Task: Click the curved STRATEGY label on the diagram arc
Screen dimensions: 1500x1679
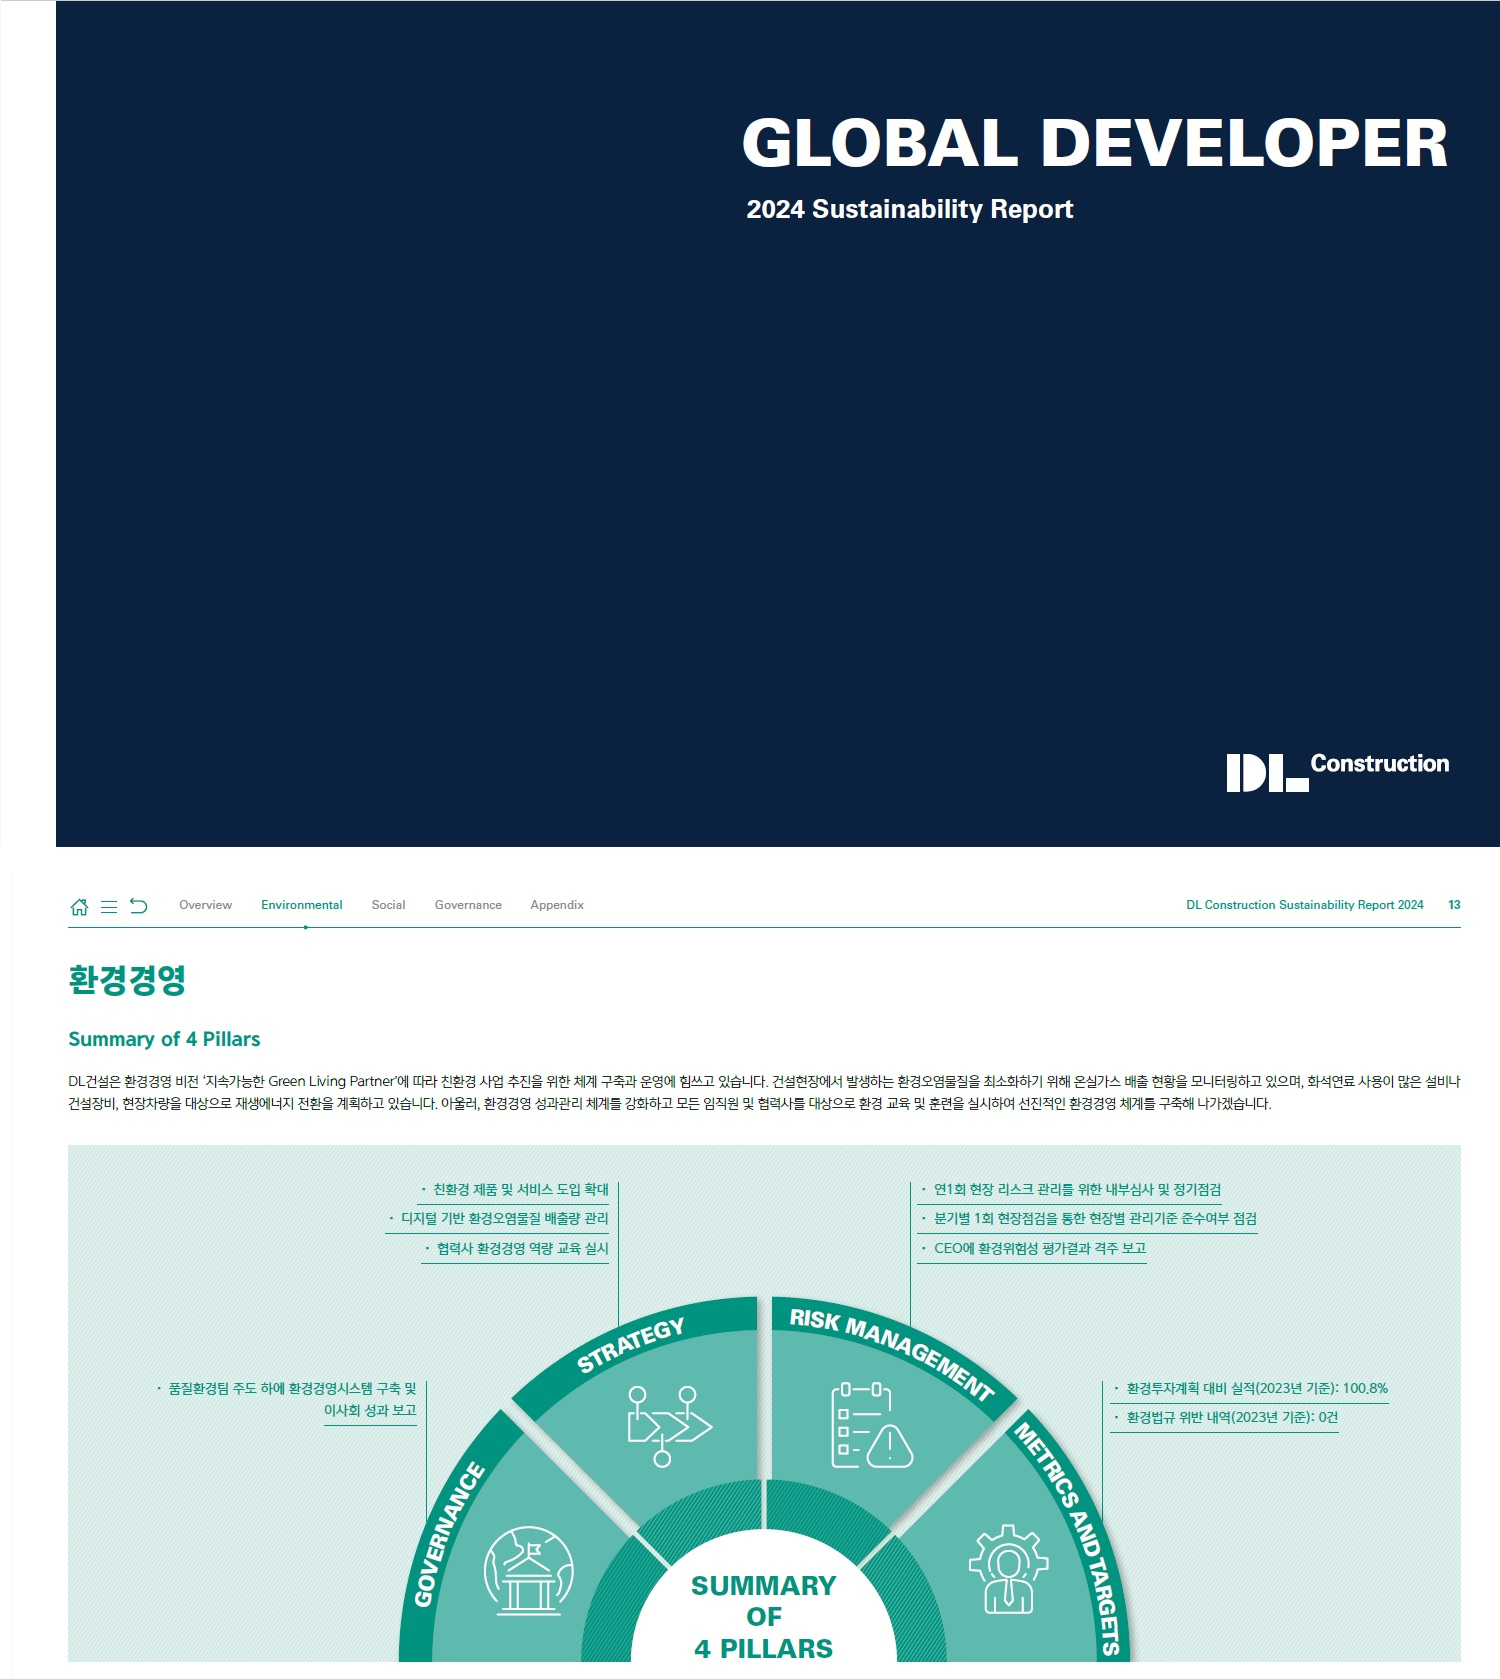Action: (x=631, y=1345)
